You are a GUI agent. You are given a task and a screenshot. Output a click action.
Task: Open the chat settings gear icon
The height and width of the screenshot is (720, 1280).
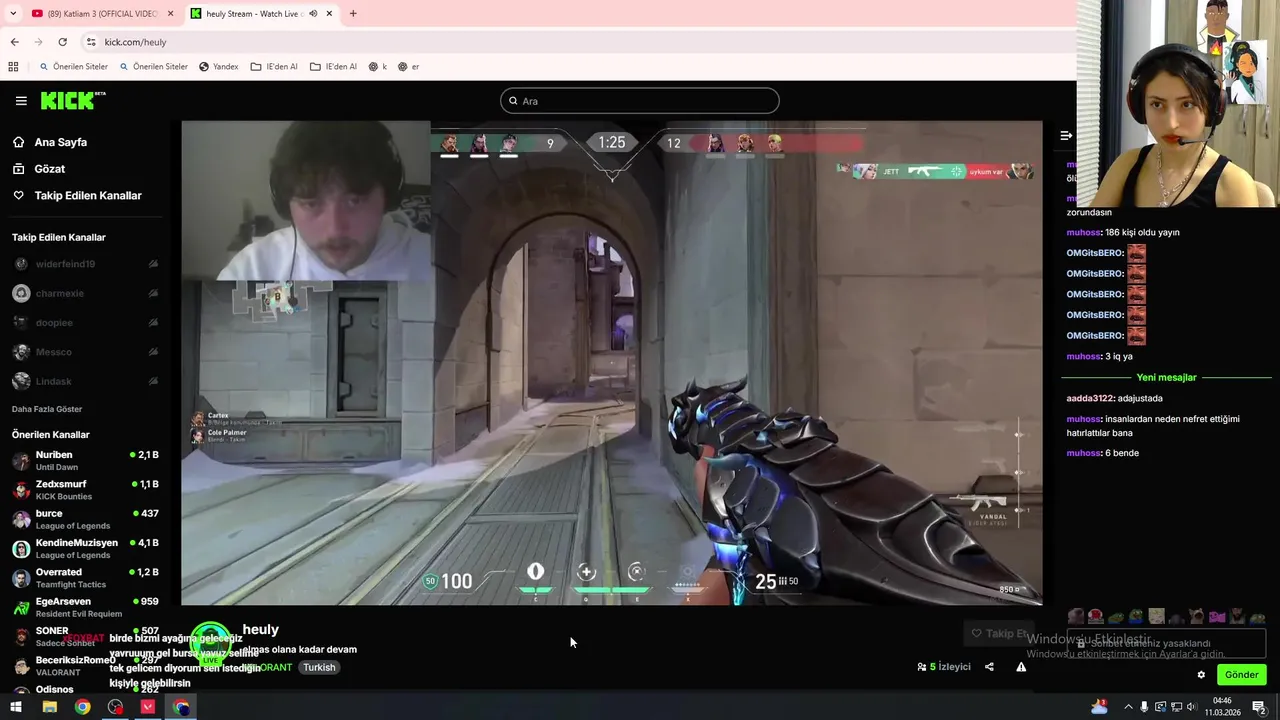[x=1201, y=675]
